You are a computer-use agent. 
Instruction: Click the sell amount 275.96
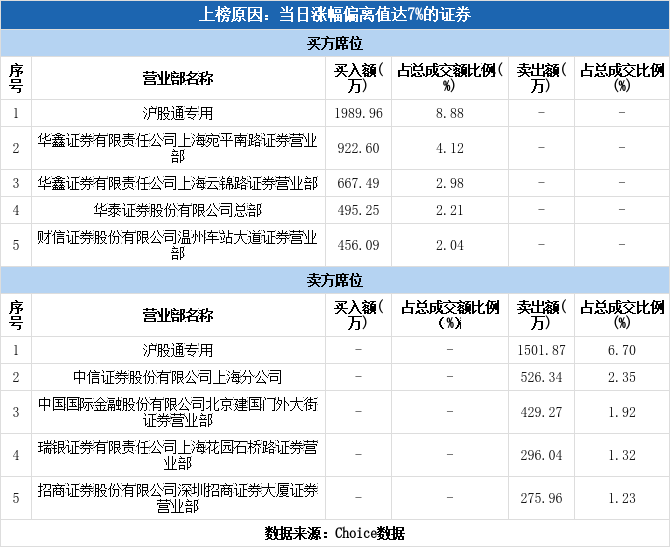[x=541, y=498]
